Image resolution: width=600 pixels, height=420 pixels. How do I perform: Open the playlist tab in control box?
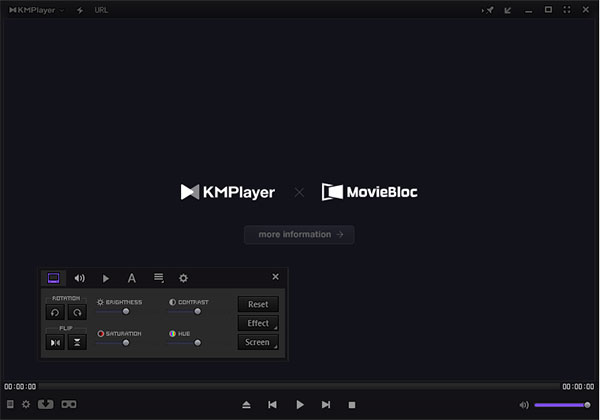click(x=158, y=278)
